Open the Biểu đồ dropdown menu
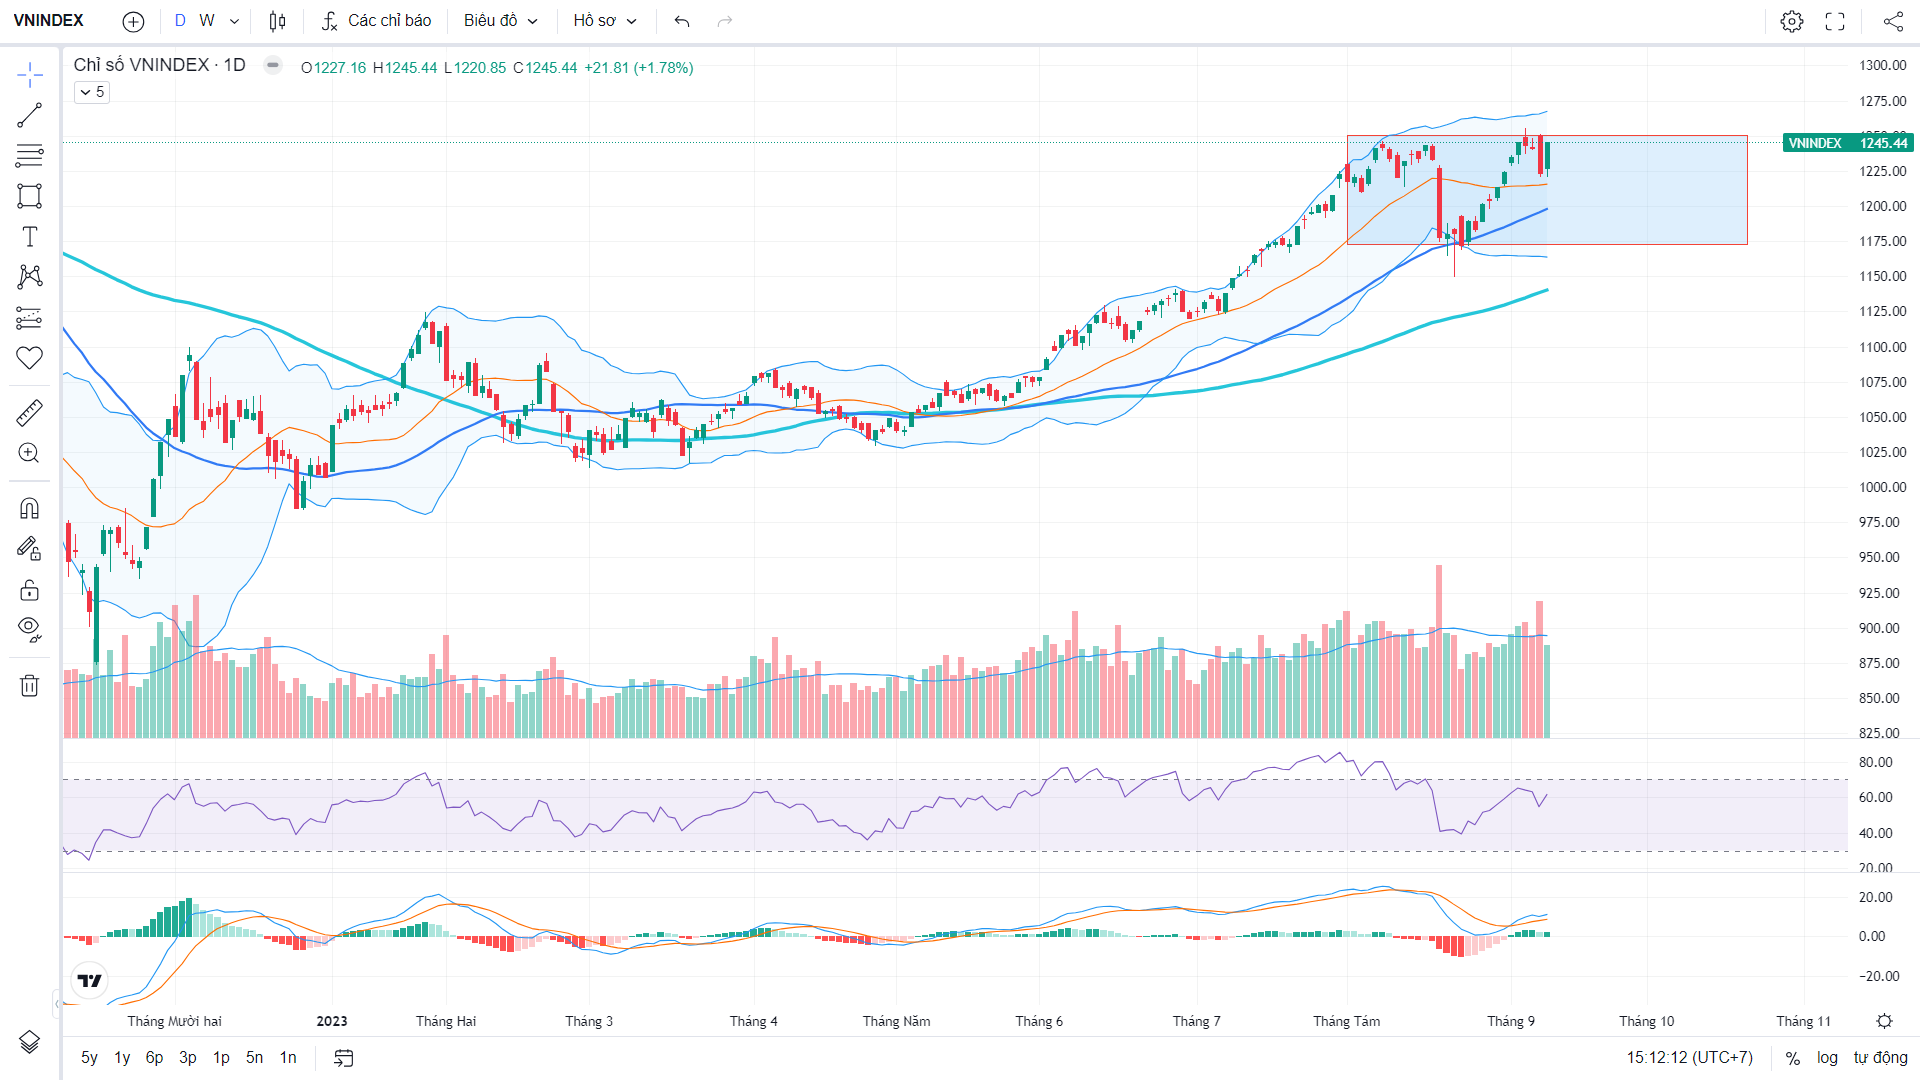This screenshot has width=1920, height=1080. tap(501, 21)
